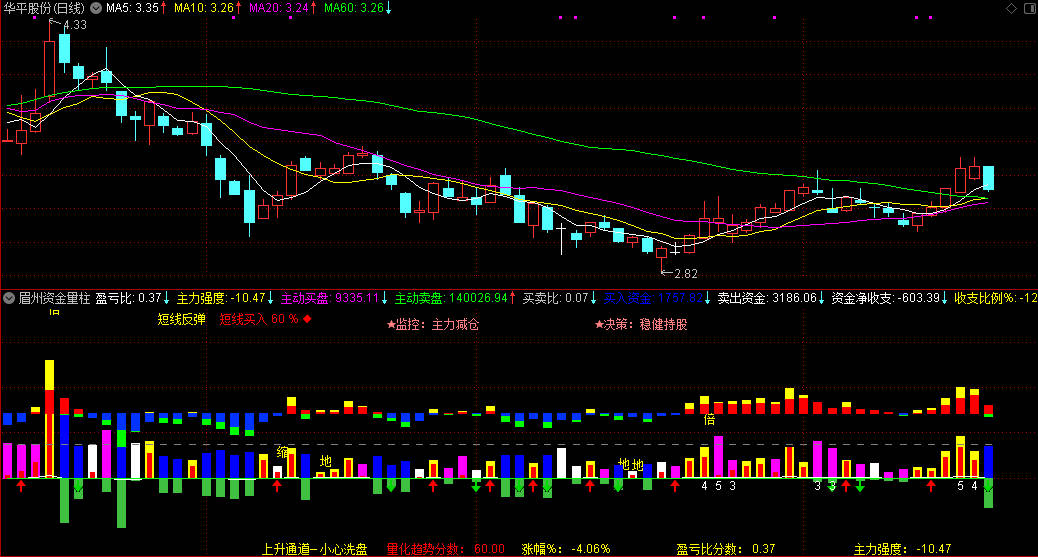Click the ★决策:稳健持股 label

(641, 325)
